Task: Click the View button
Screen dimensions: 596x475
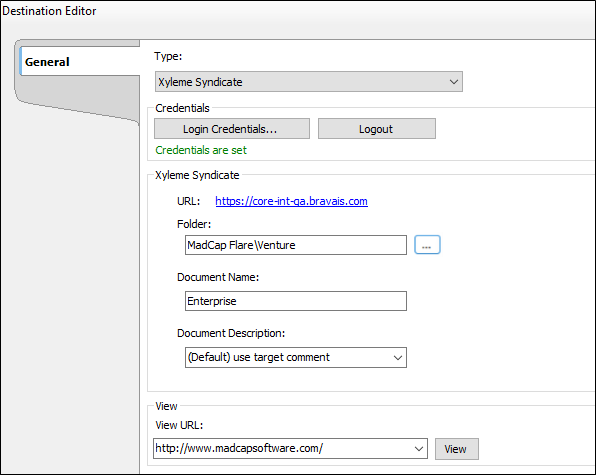Action: point(457,449)
